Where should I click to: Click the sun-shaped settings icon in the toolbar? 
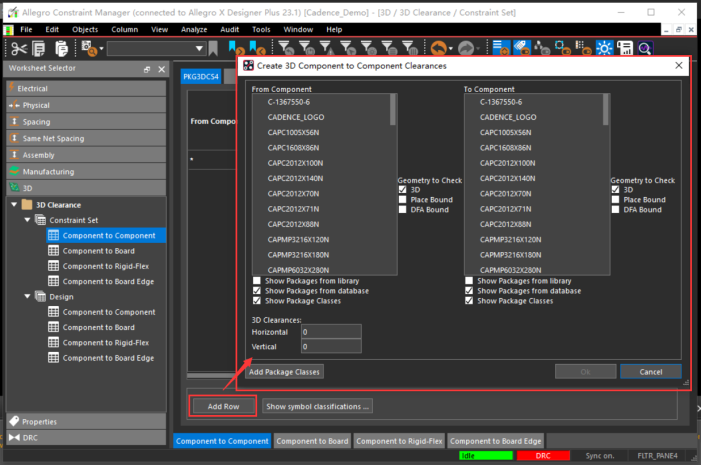(x=604, y=48)
